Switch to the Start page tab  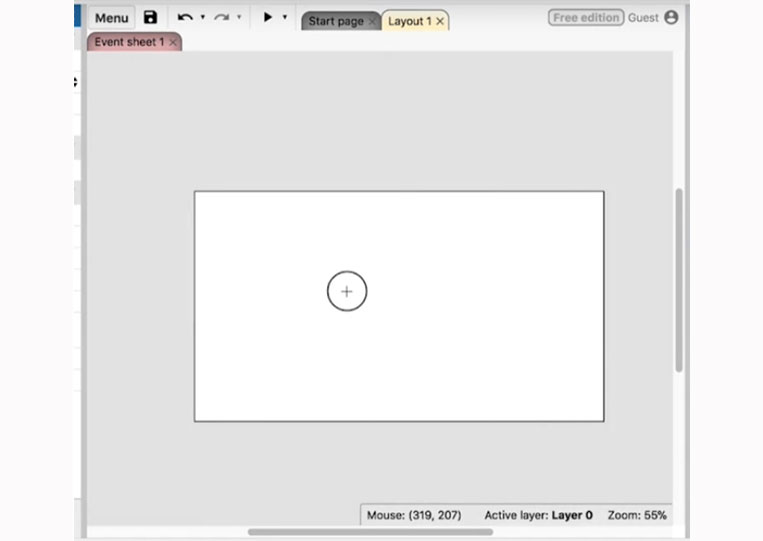(x=336, y=21)
